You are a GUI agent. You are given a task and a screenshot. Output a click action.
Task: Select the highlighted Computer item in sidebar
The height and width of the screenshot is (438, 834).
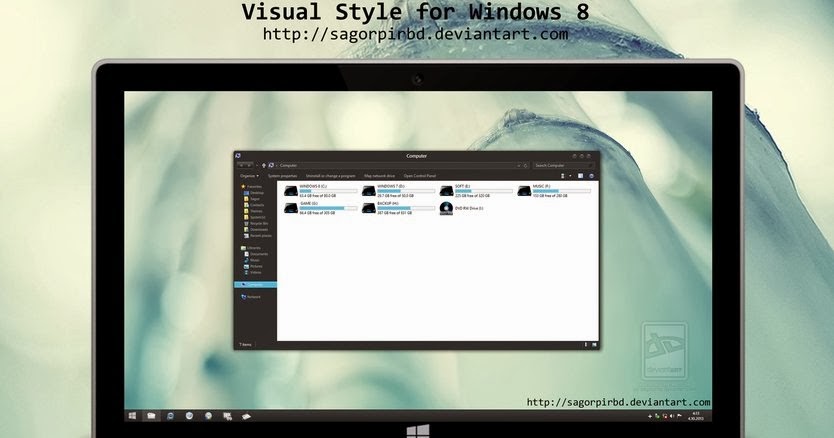point(255,285)
